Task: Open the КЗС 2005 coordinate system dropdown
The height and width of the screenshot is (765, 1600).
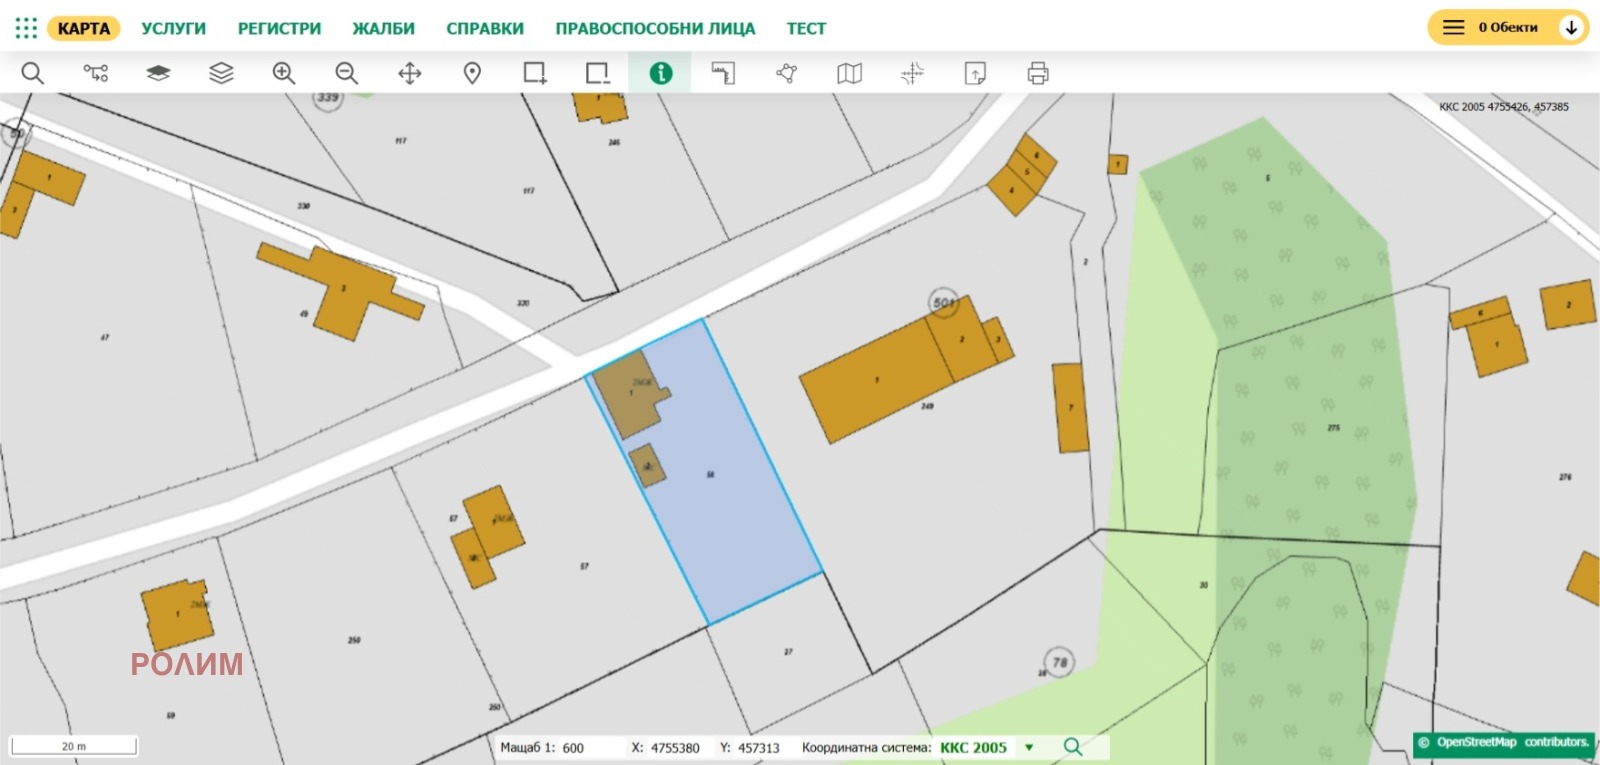Action: tap(1028, 747)
